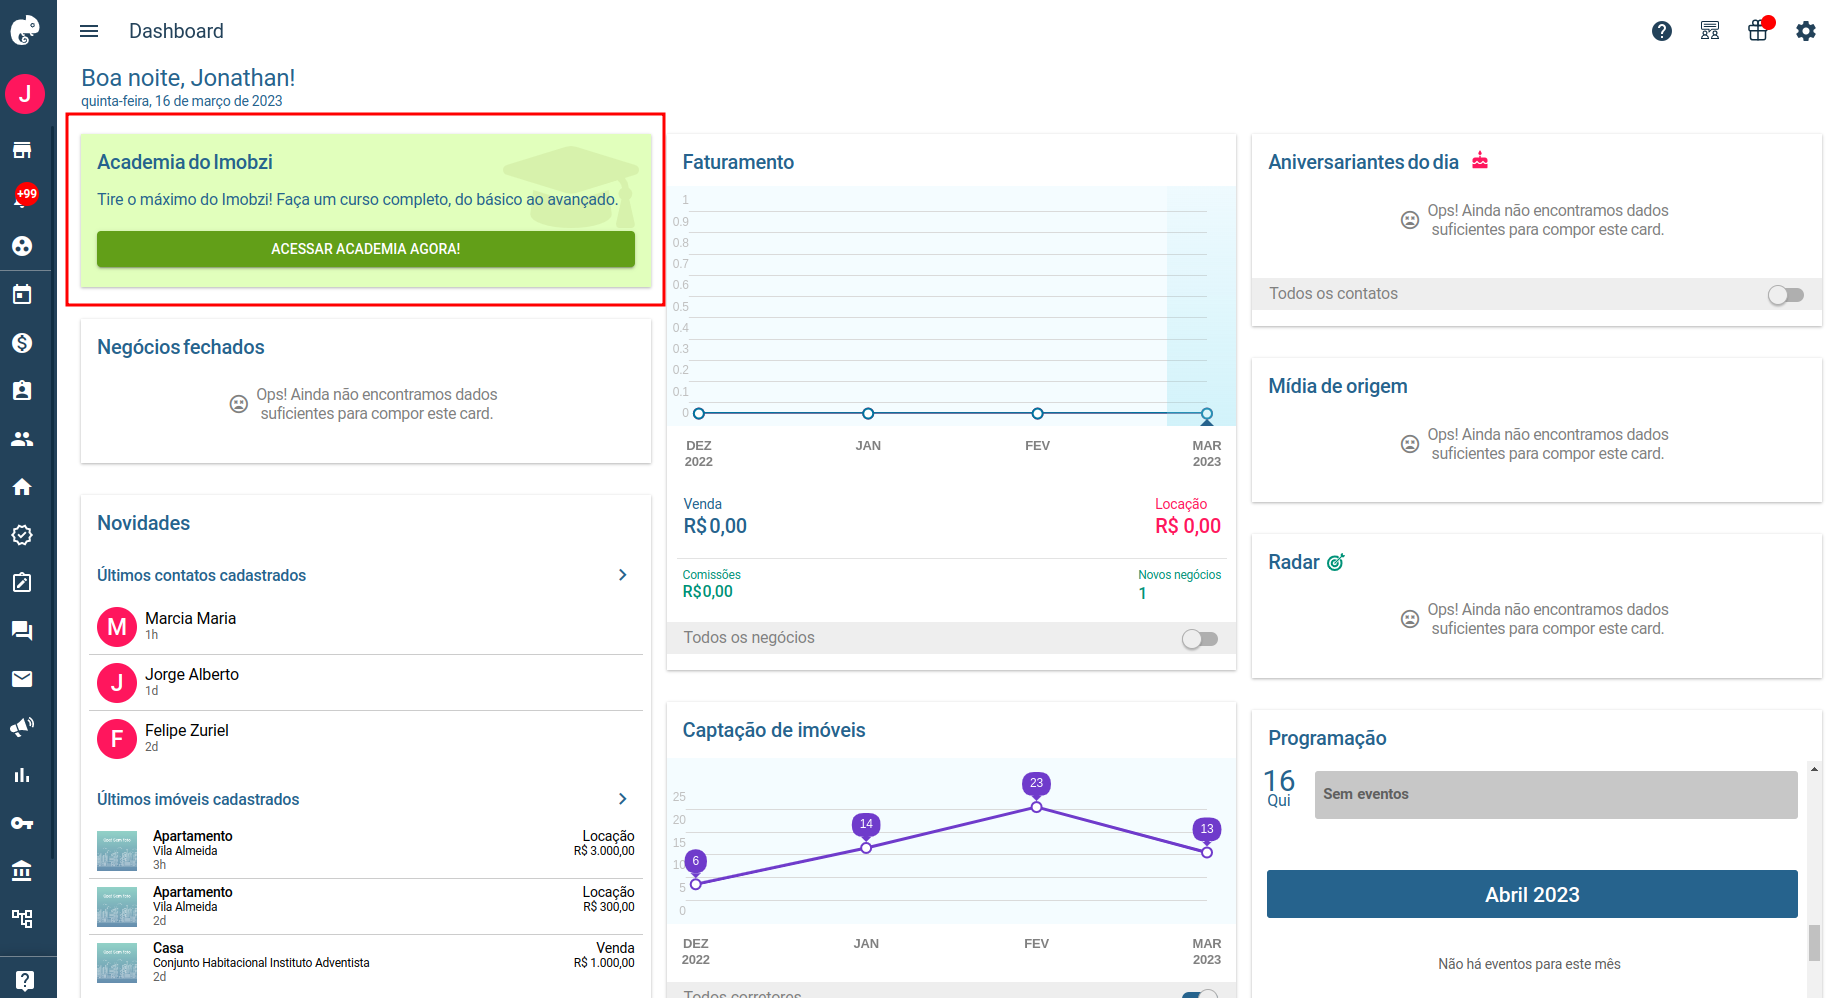
Task: Open the bank building icon in sidebar
Action: [22, 871]
